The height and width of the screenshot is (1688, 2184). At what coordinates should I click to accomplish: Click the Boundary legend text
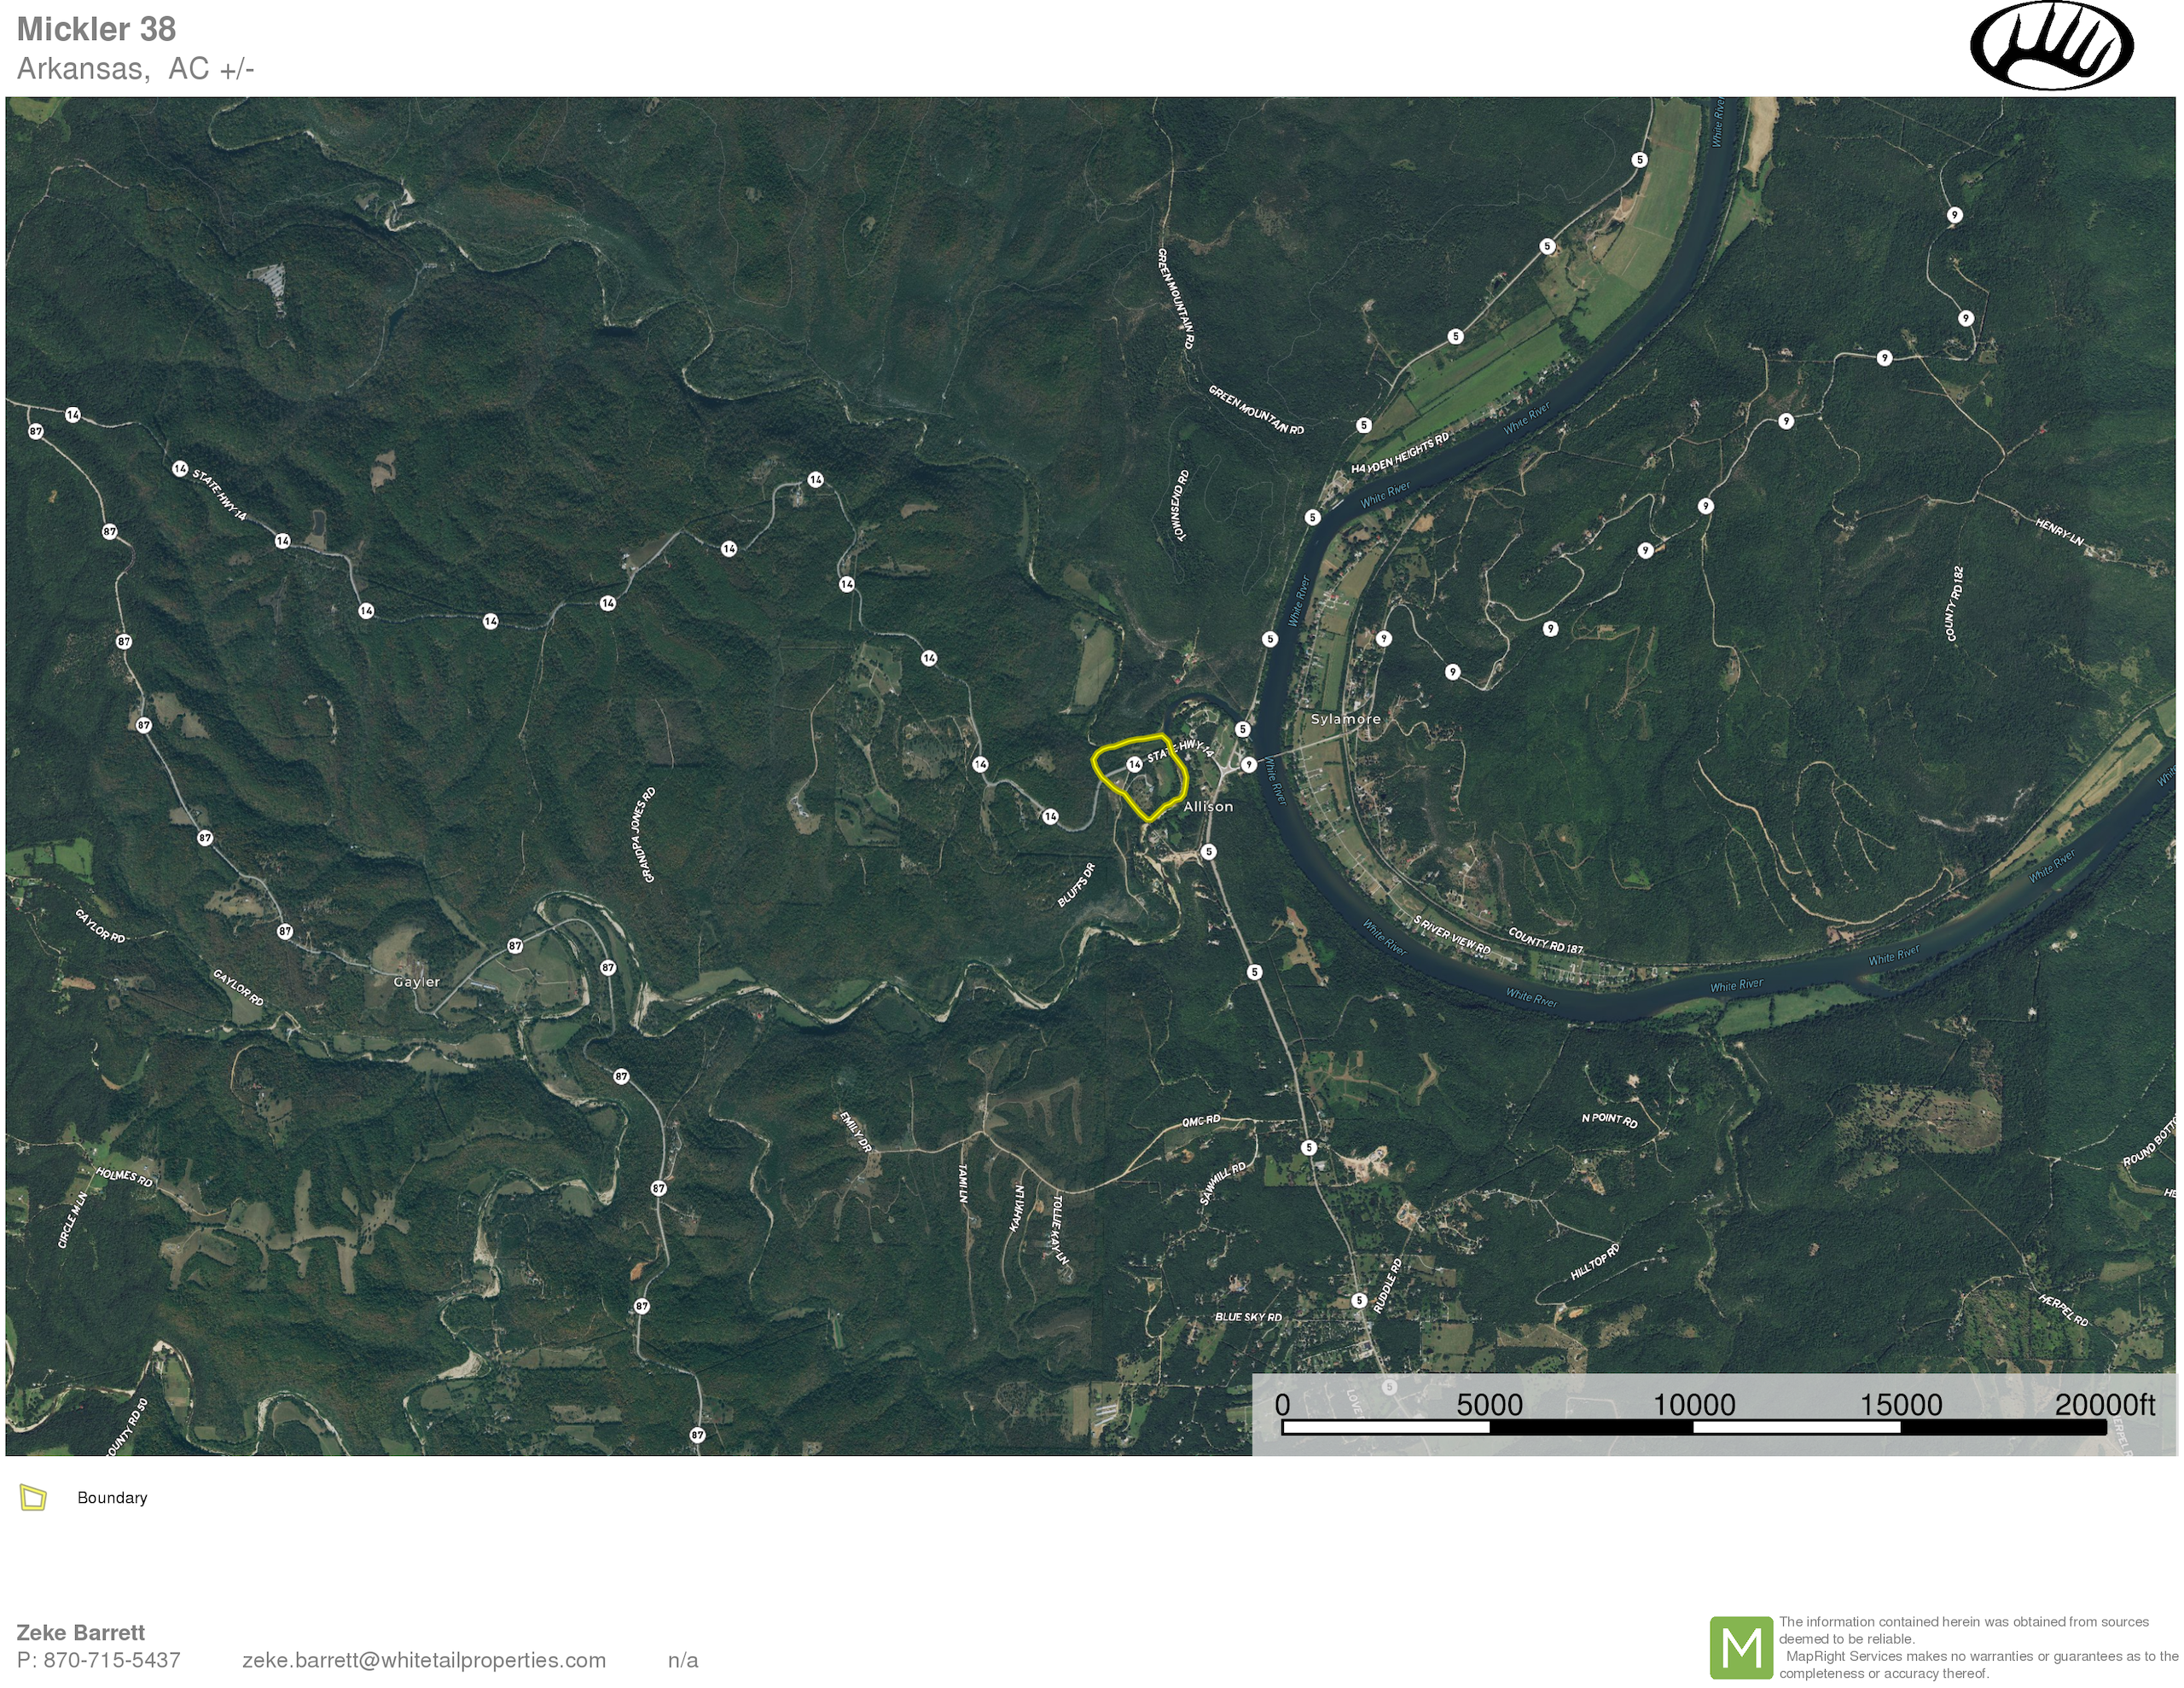[x=112, y=1497]
